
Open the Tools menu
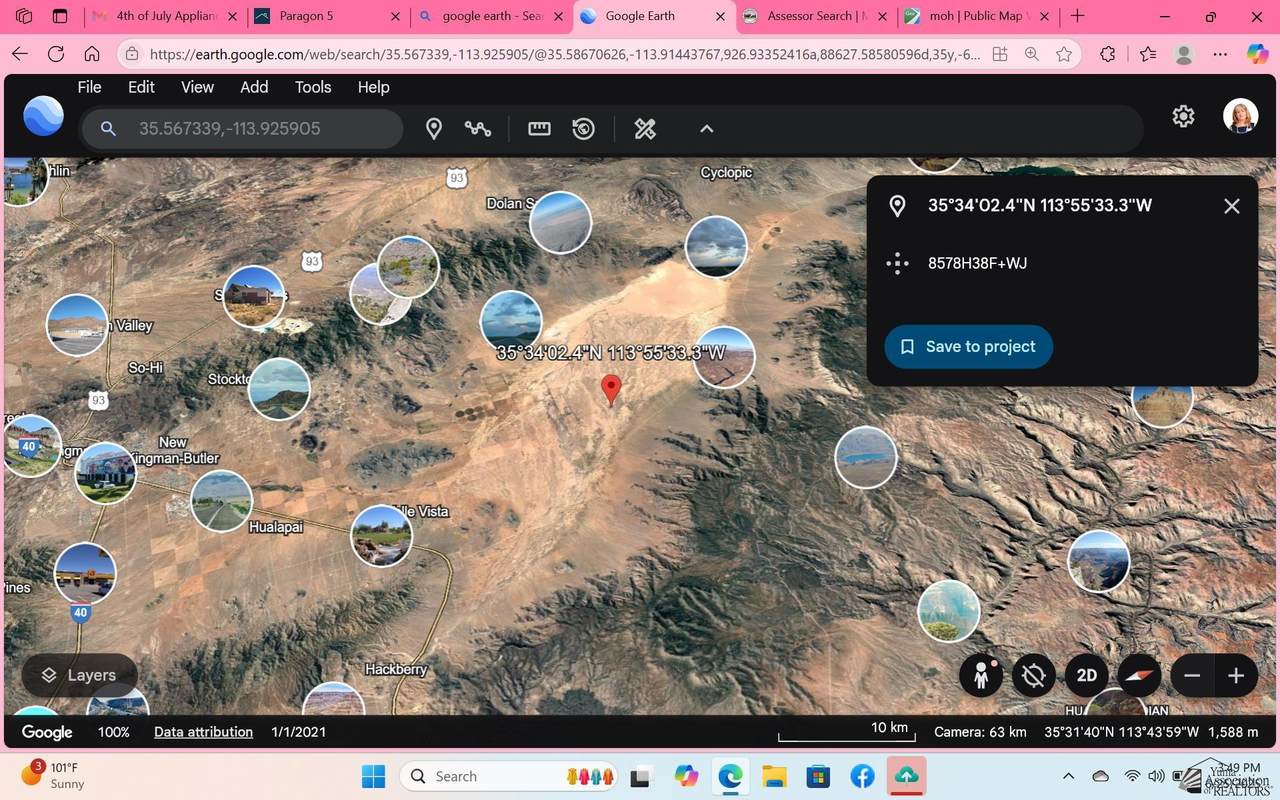tap(313, 87)
